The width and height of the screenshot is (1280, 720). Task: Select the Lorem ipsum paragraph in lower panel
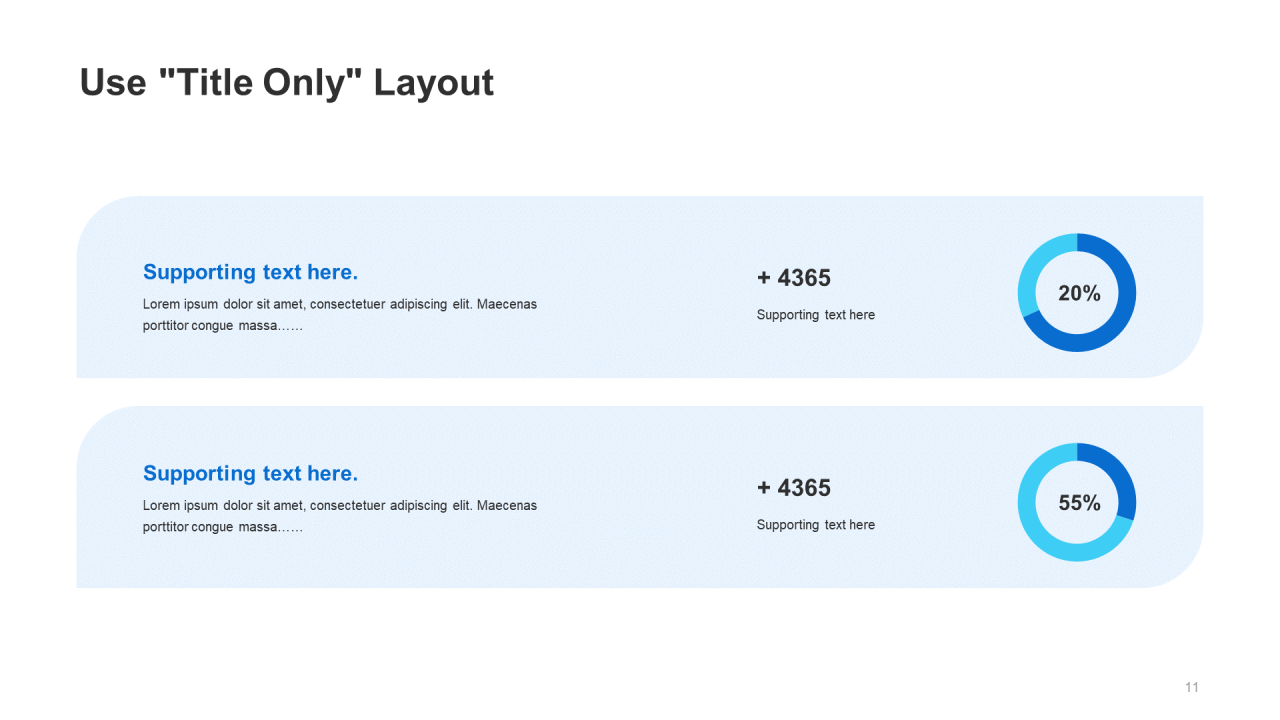(x=340, y=516)
